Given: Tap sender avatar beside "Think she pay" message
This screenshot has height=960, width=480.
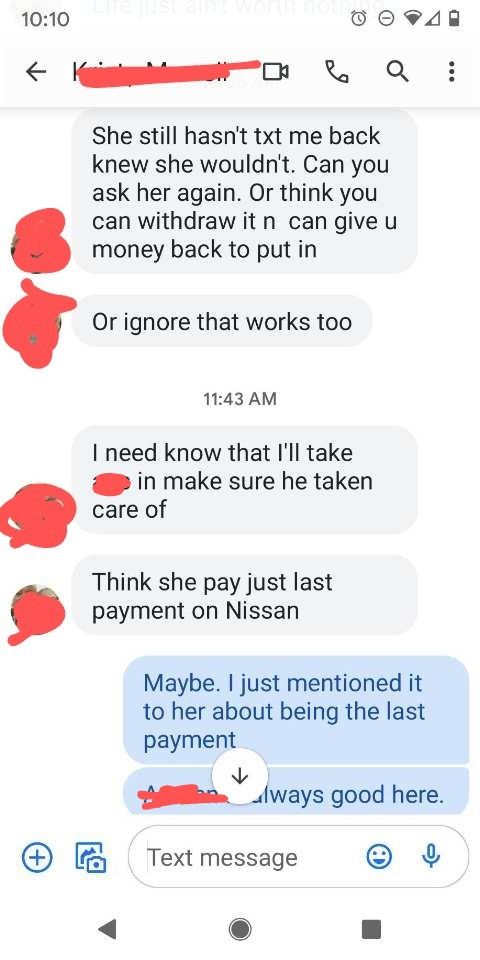Looking at the screenshot, I should coord(36,609).
